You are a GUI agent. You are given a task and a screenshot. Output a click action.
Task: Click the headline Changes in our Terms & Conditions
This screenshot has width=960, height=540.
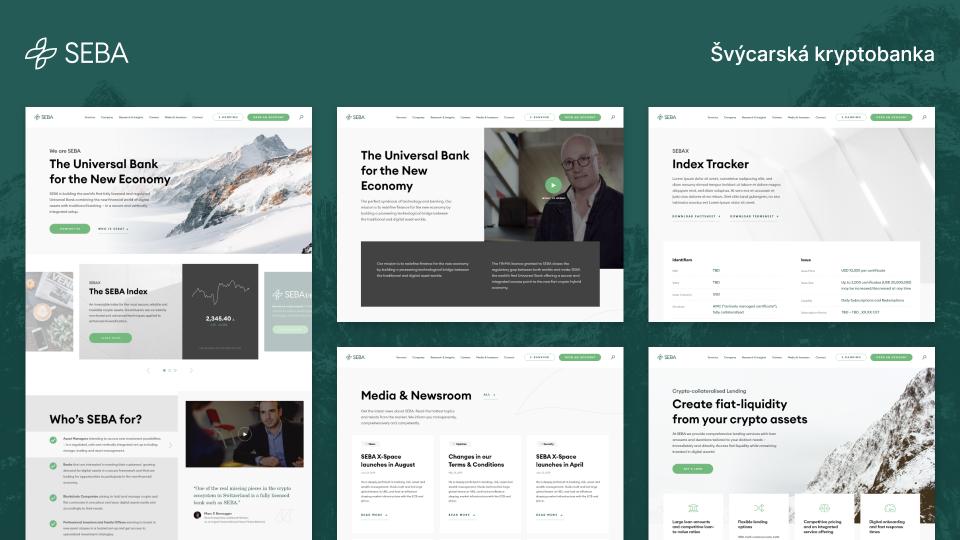pos(476,460)
